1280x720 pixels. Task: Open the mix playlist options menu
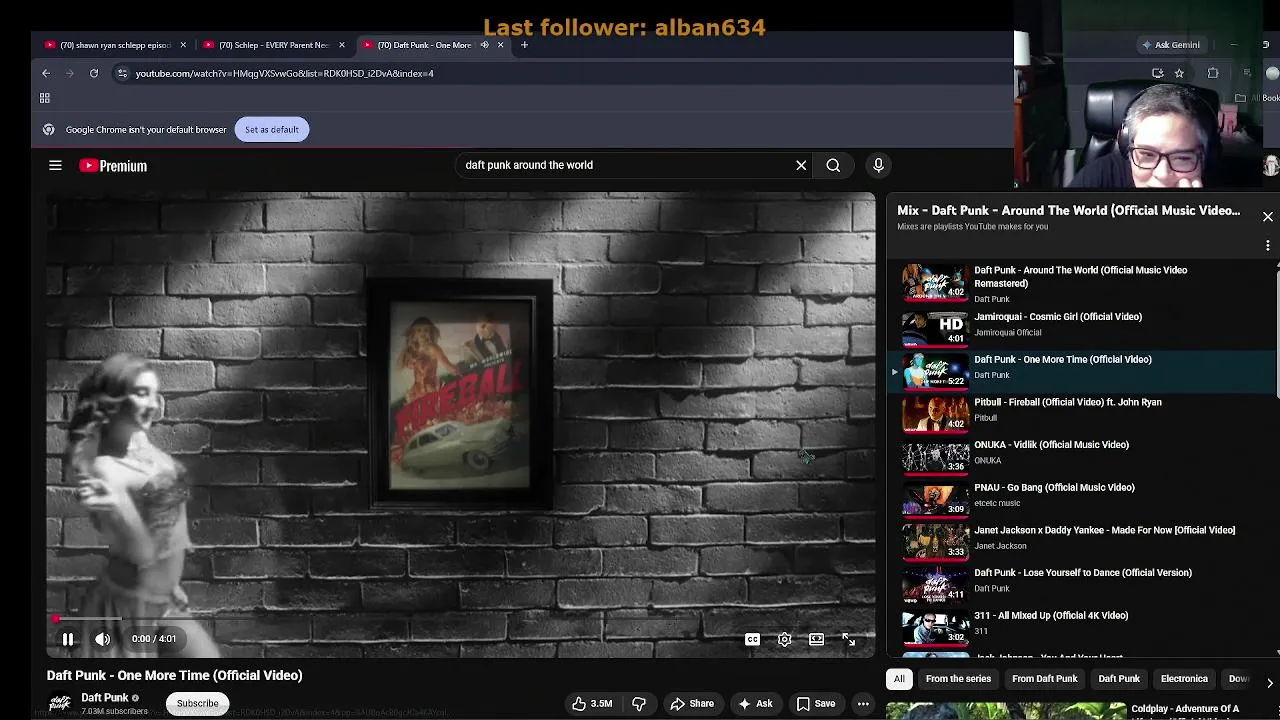(1268, 245)
